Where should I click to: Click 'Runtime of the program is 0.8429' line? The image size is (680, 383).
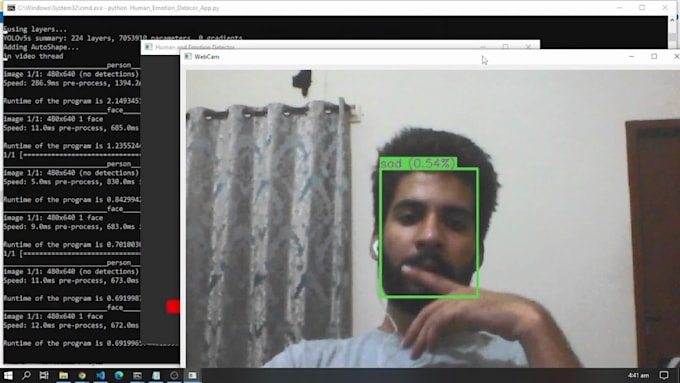tap(72, 200)
